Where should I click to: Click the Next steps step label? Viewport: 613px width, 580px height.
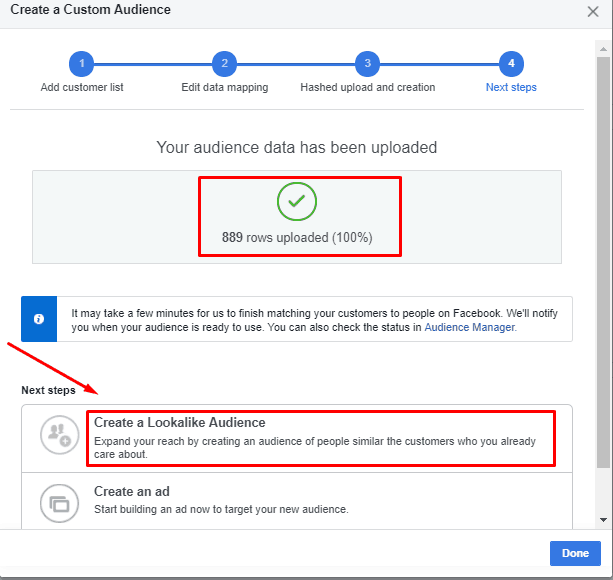(x=511, y=87)
